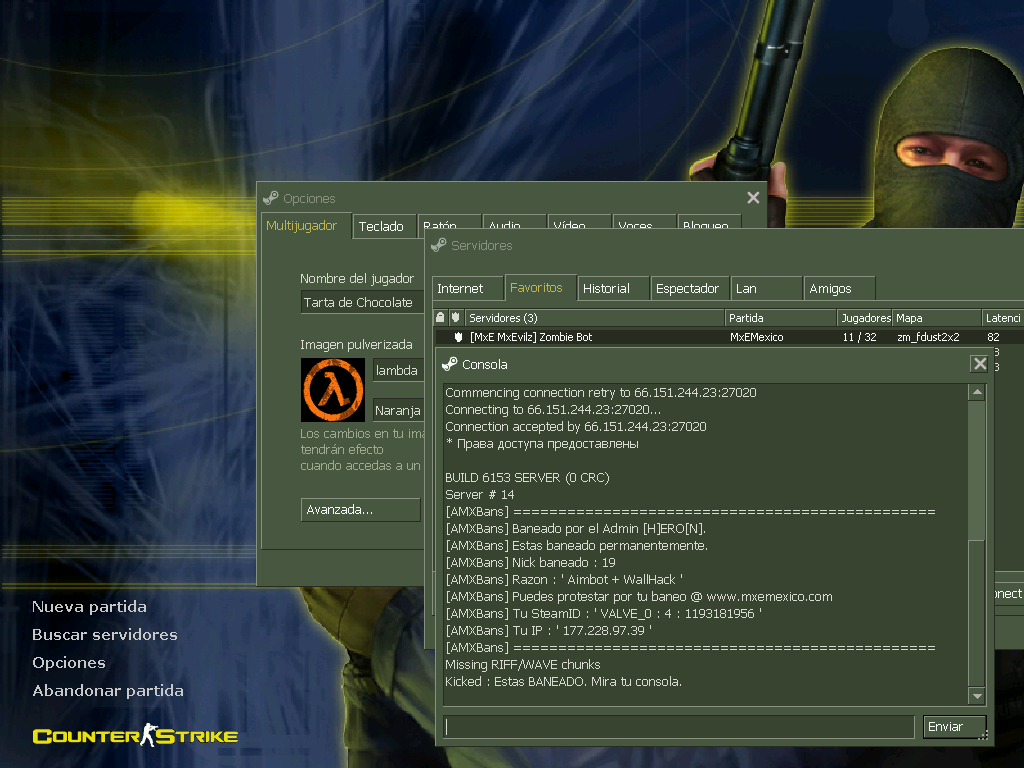Click the 'Nombre del jugador' label
Image resolution: width=1024 pixels, height=768 pixels.
pos(357,278)
